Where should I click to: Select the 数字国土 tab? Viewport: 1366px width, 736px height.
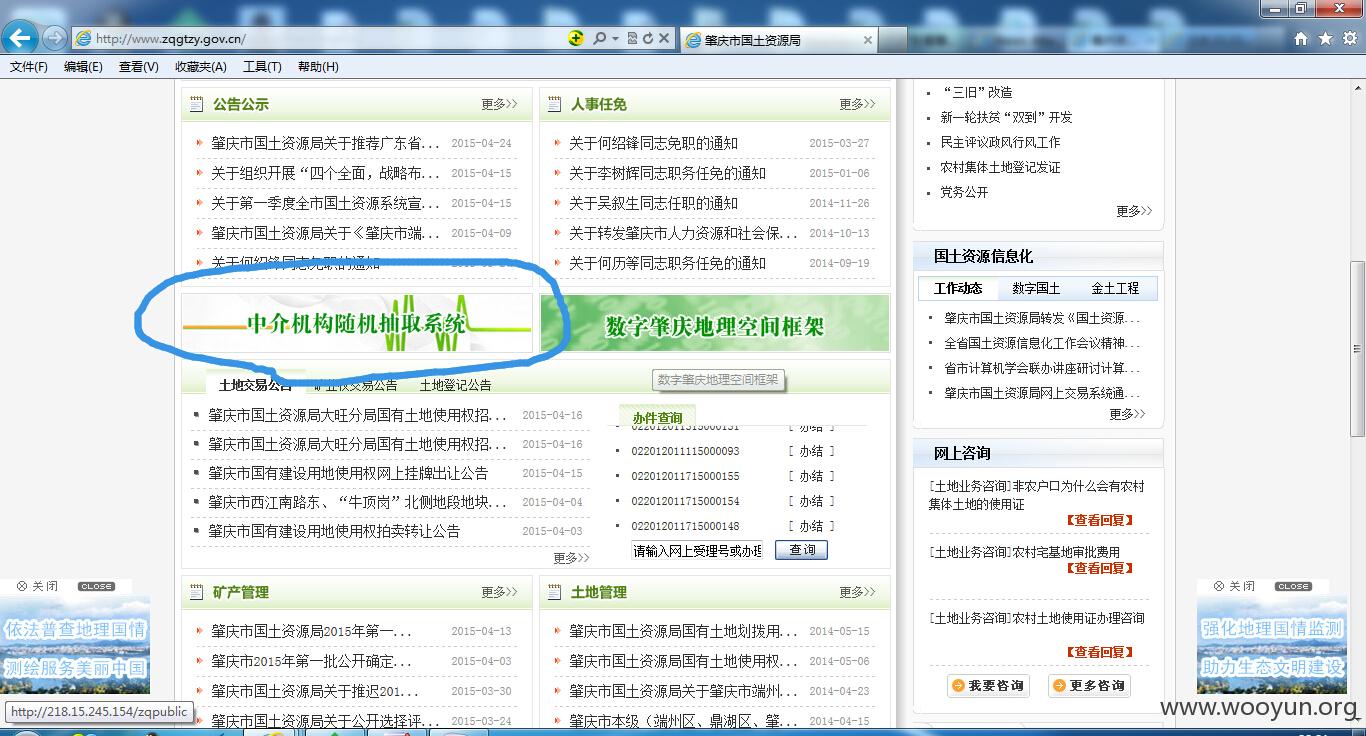pyautogui.click(x=1036, y=288)
